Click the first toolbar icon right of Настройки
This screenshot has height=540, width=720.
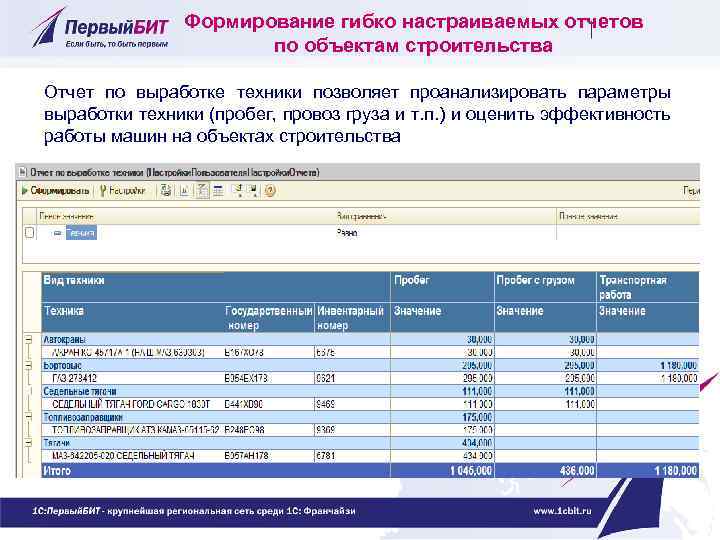pyautogui.click(x=166, y=191)
